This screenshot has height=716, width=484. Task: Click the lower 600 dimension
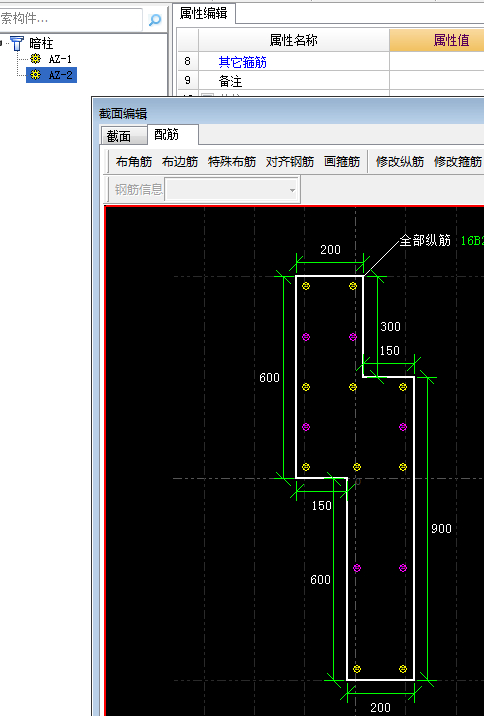click(x=321, y=579)
